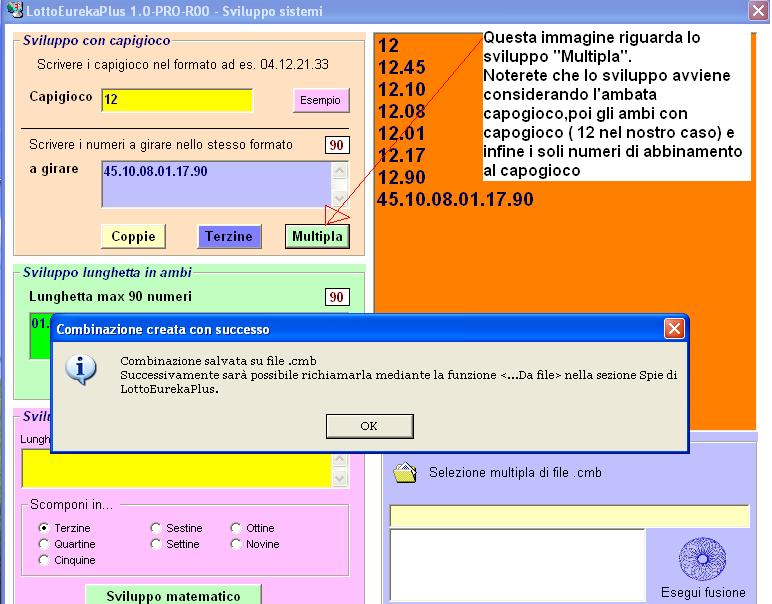The width and height of the screenshot is (772, 604).
Task: Click OK in the success dialog
Action: [x=369, y=426]
